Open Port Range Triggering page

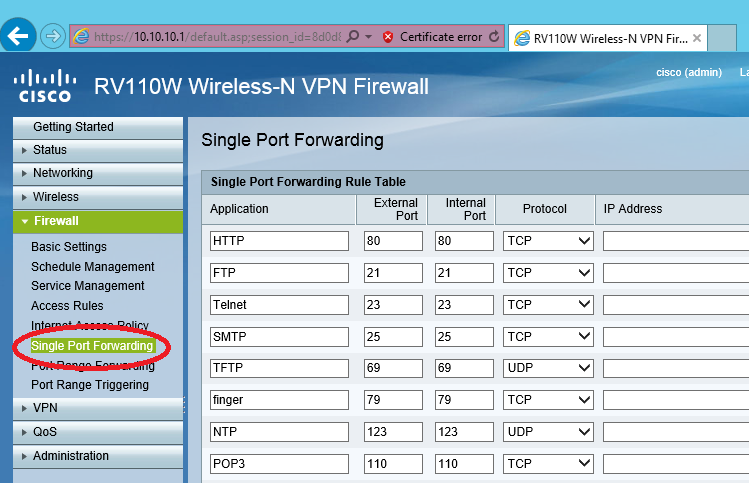[x=90, y=385]
